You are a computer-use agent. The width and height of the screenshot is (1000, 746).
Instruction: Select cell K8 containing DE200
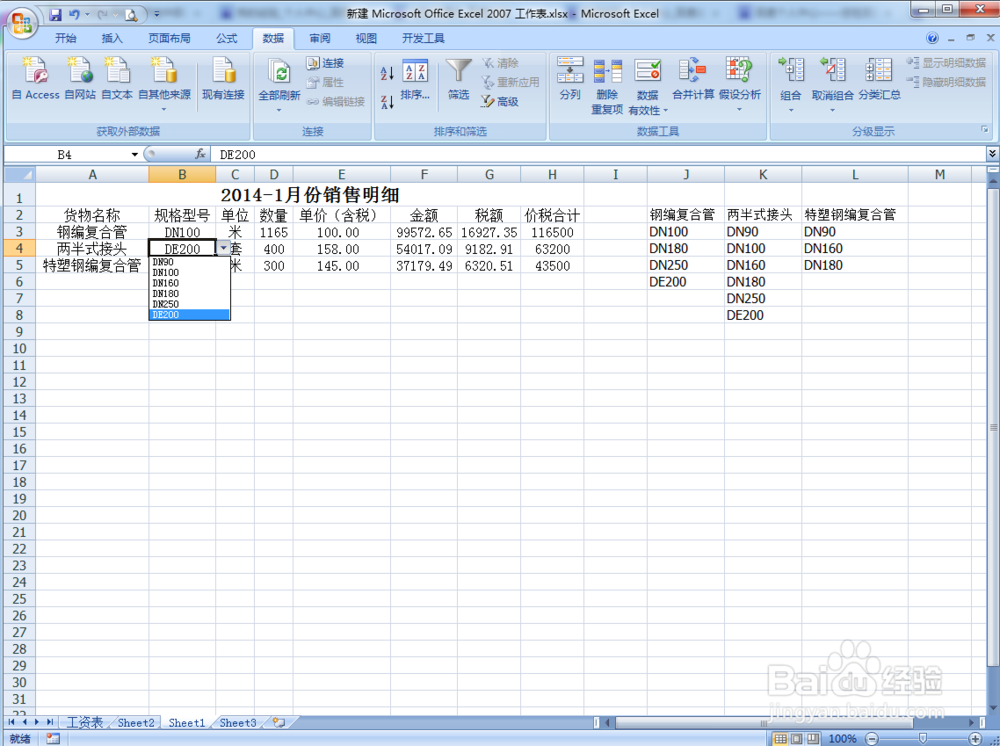tap(763, 315)
